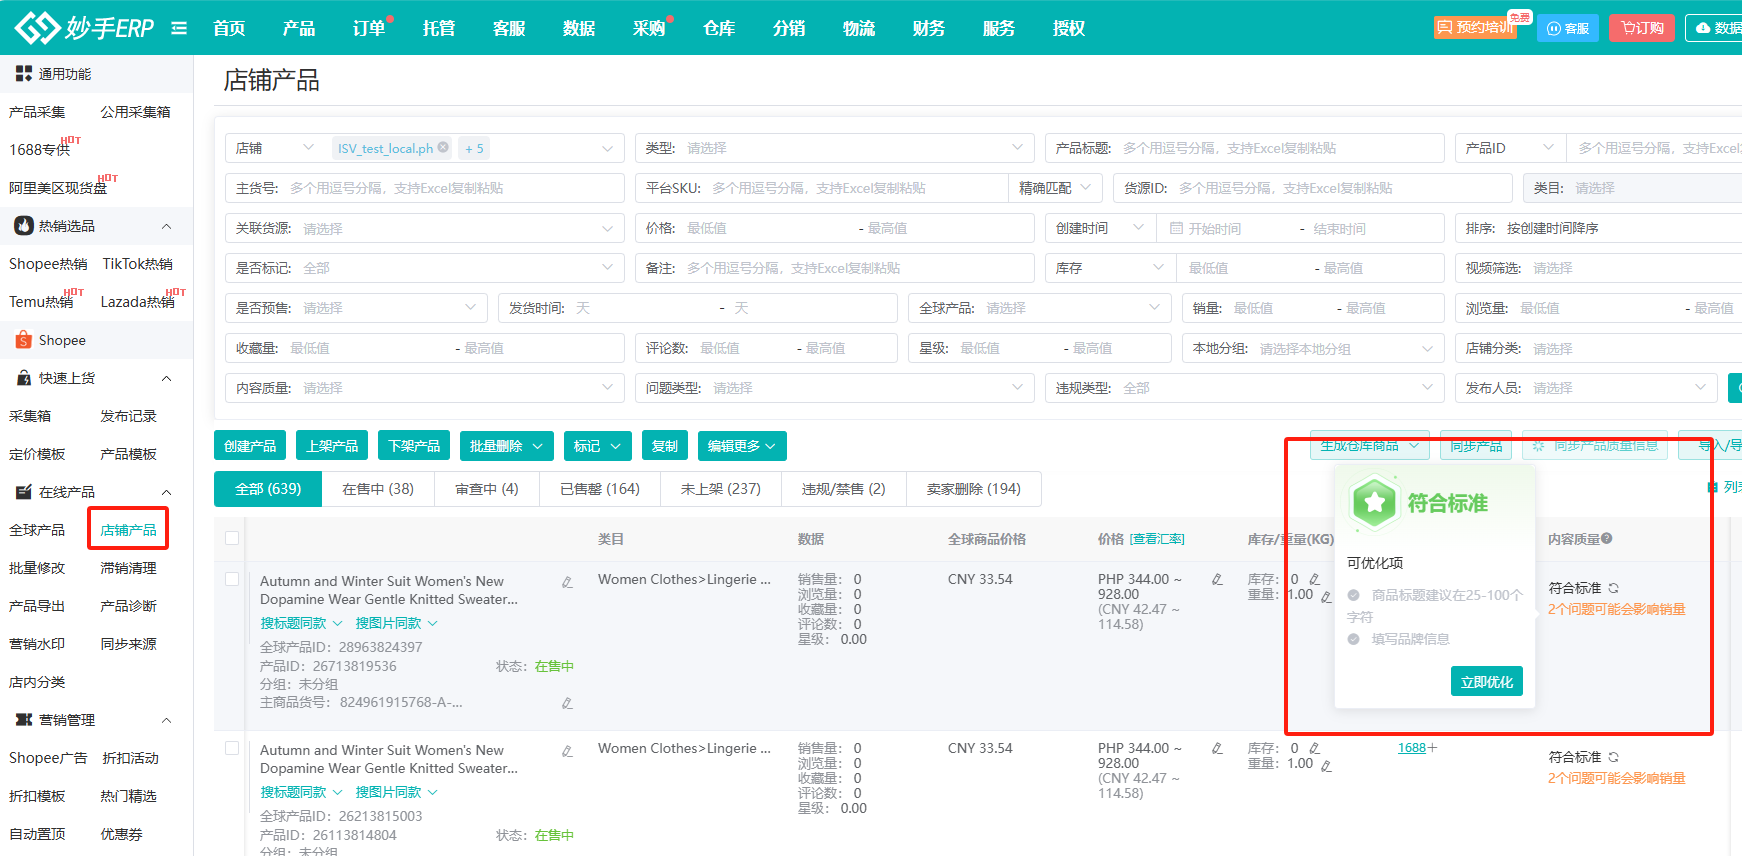Screen dimensions: 1742x856
Task: Switch to the 在售中 (38) tab
Action: 377,489
